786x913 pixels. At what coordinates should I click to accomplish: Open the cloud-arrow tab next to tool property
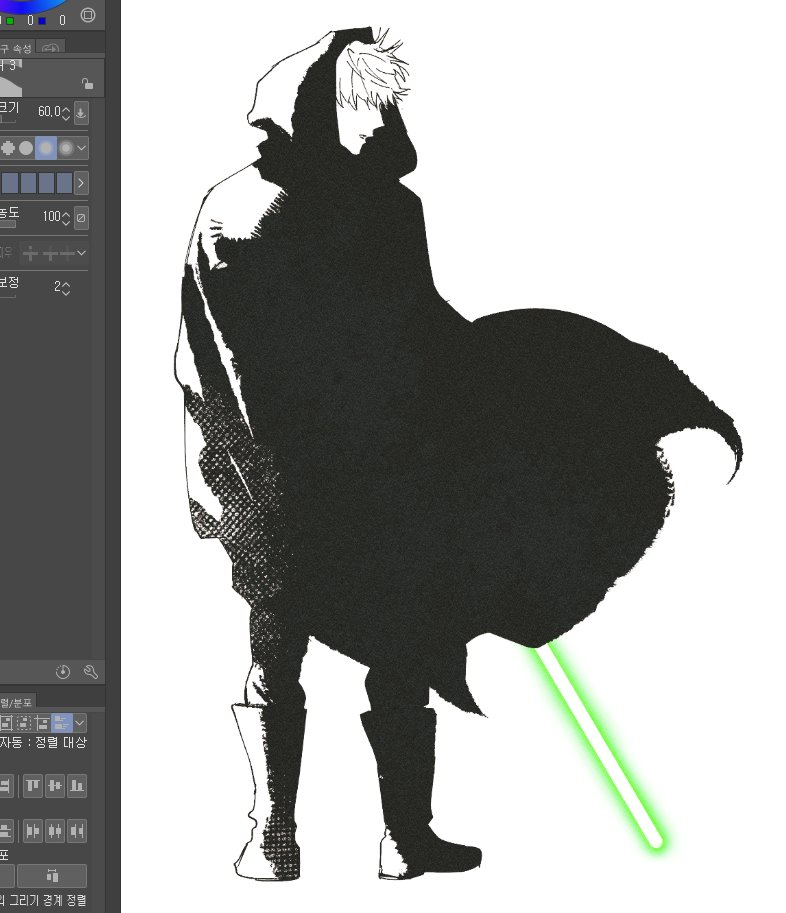click(51, 48)
